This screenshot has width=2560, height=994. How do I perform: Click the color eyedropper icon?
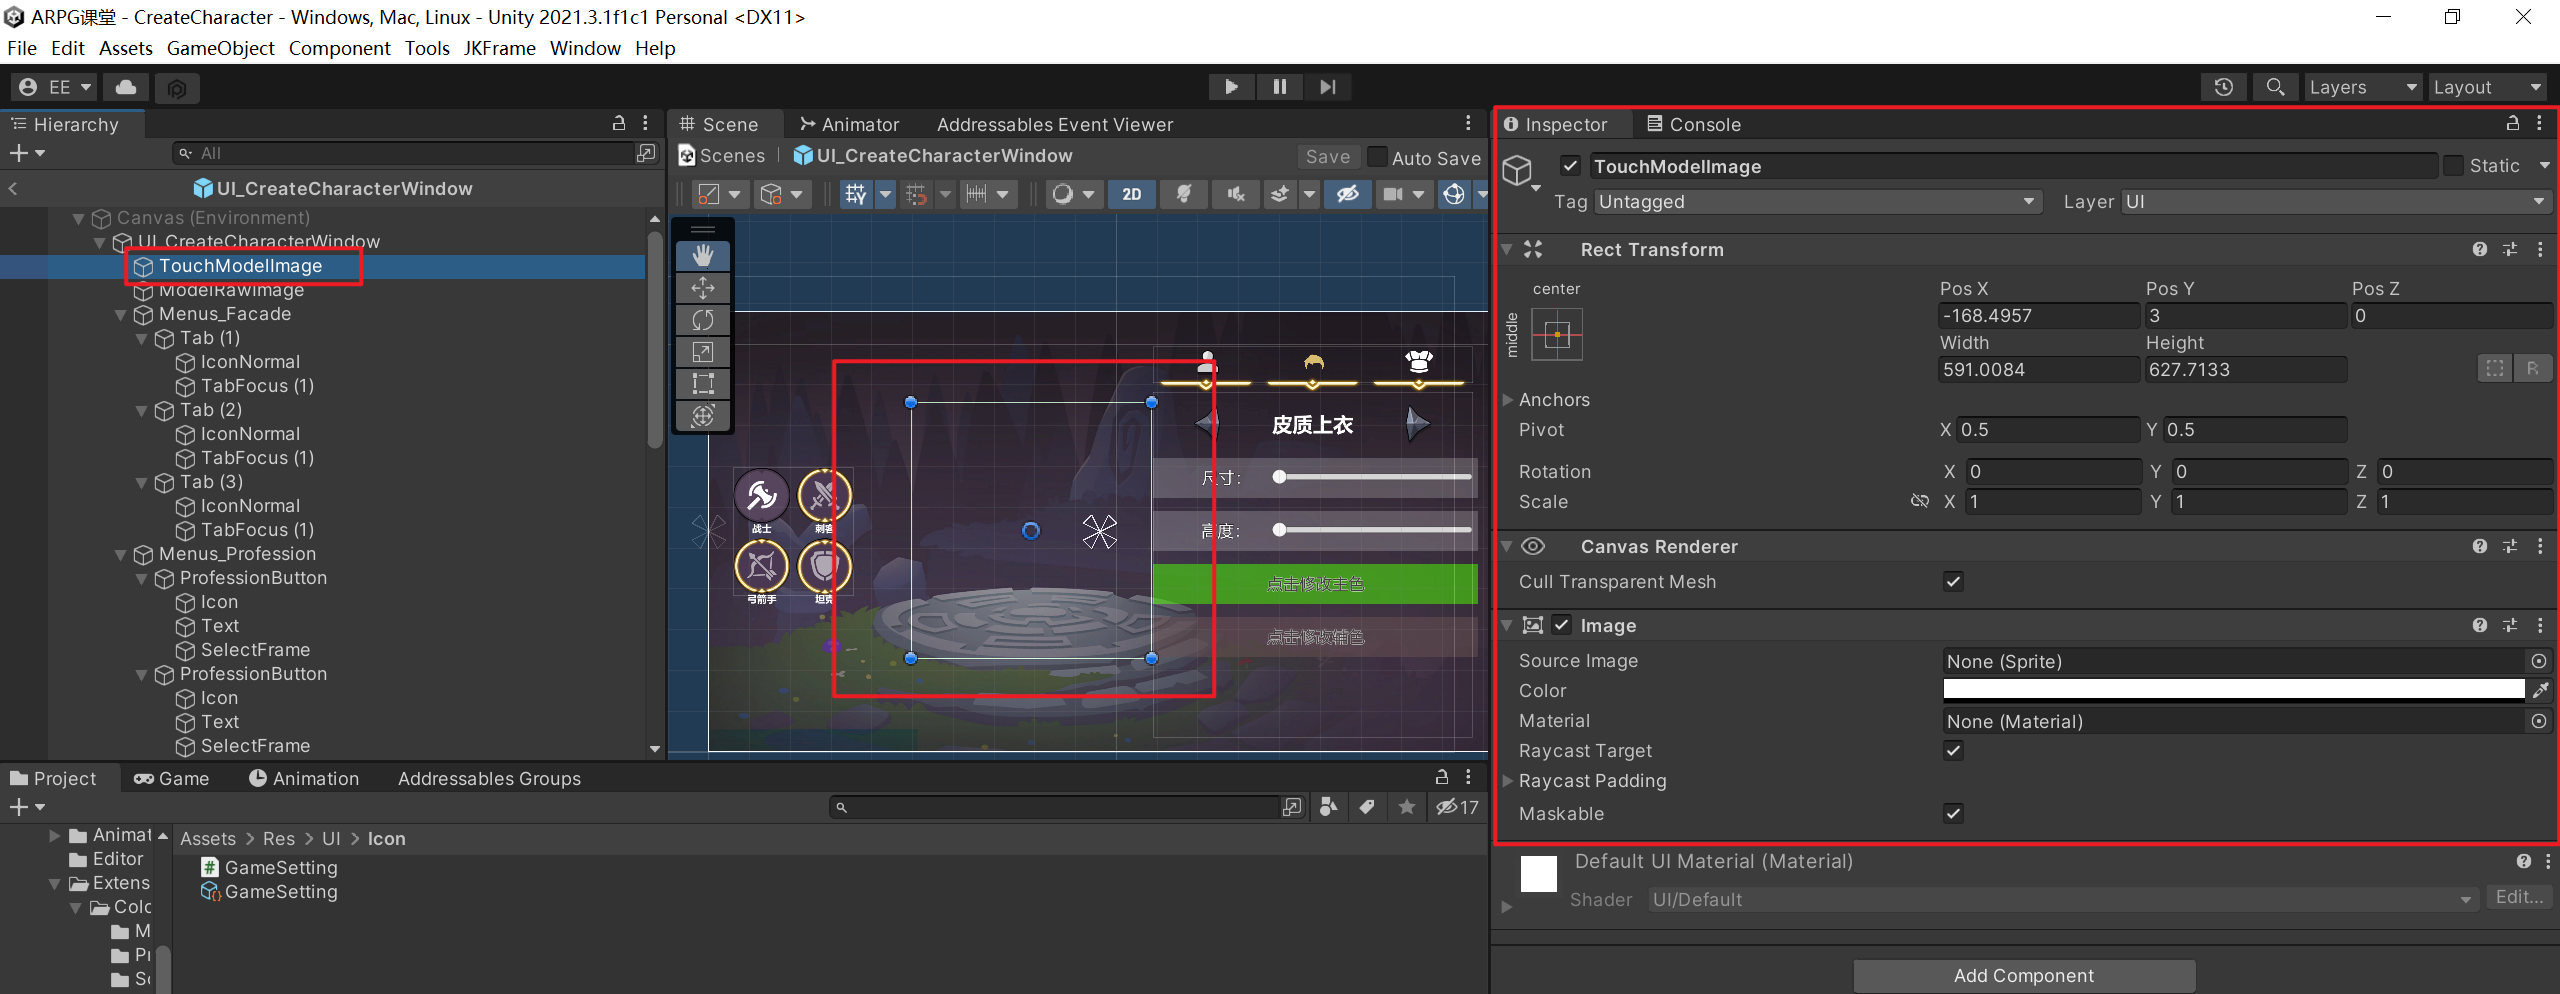pyautogui.click(x=2539, y=690)
